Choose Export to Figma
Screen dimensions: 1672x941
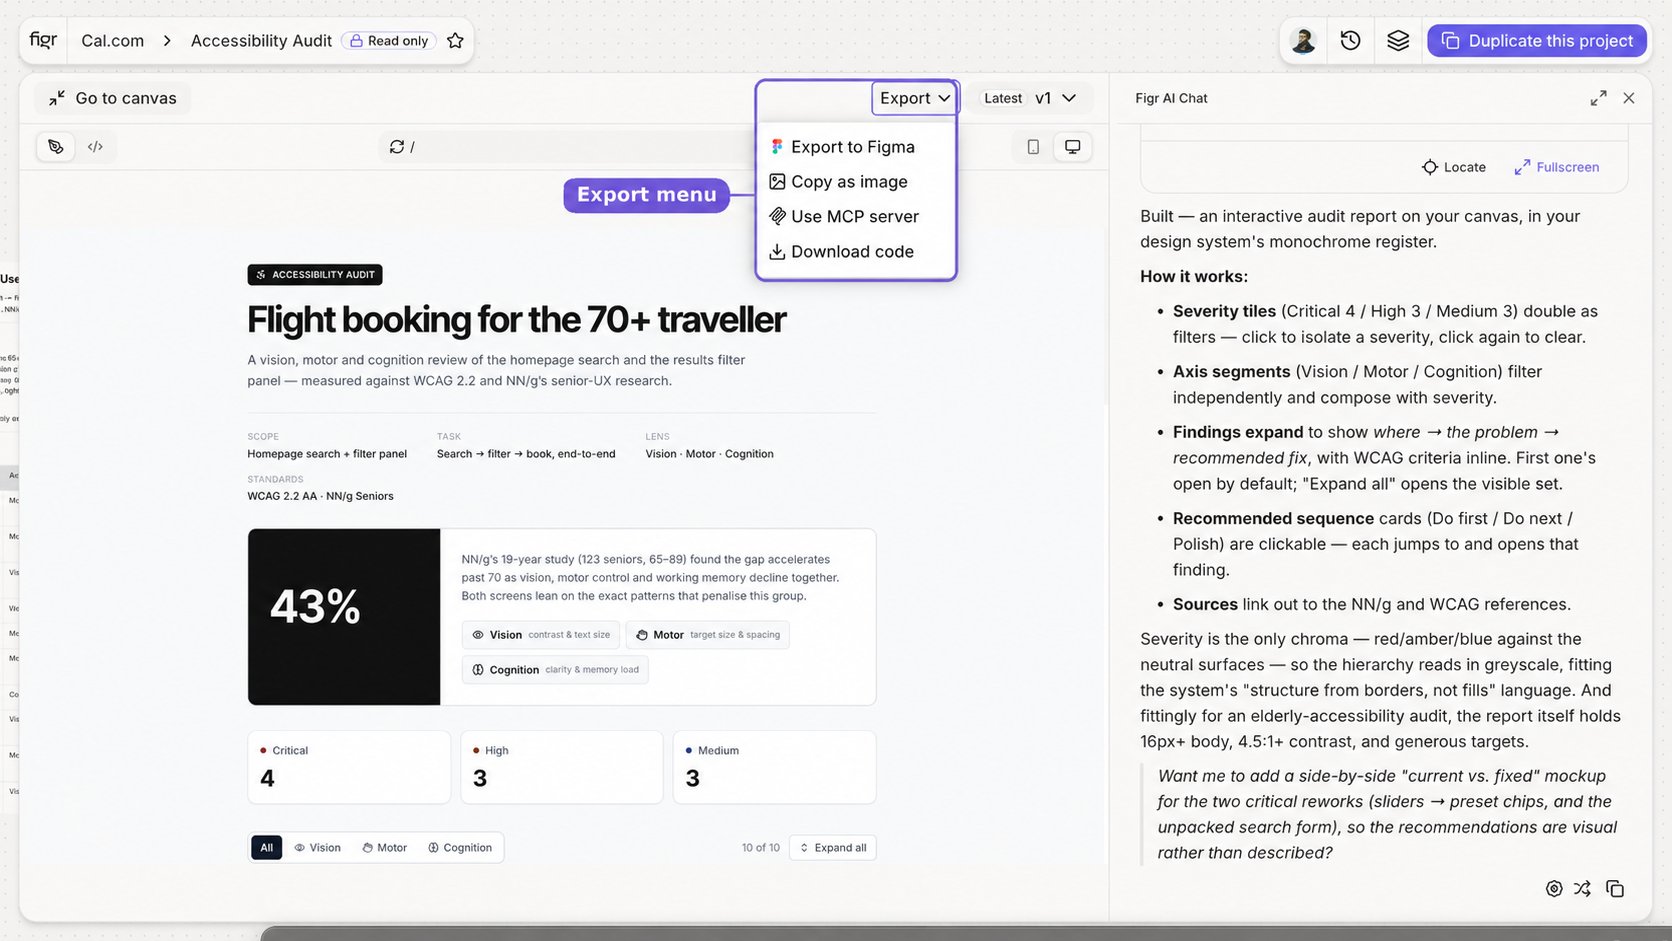842,147
